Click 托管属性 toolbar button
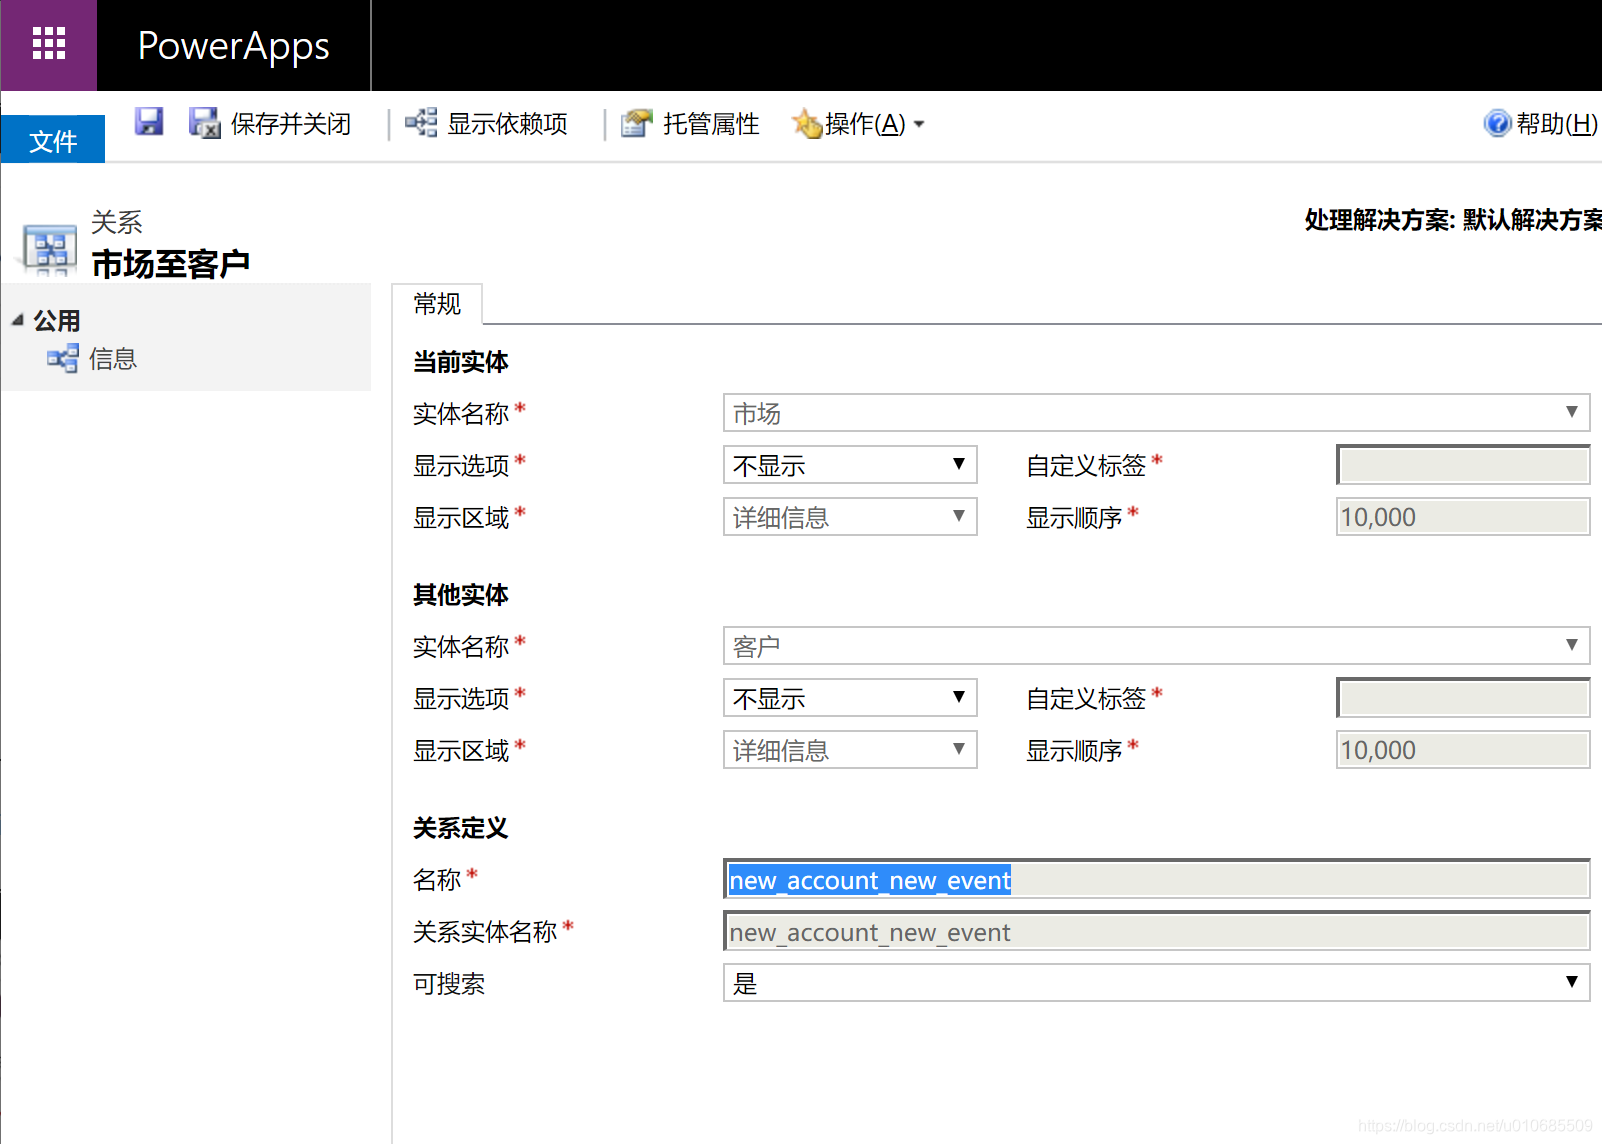The width and height of the screenshot is (1602, 1144). (x=690, y=123)
